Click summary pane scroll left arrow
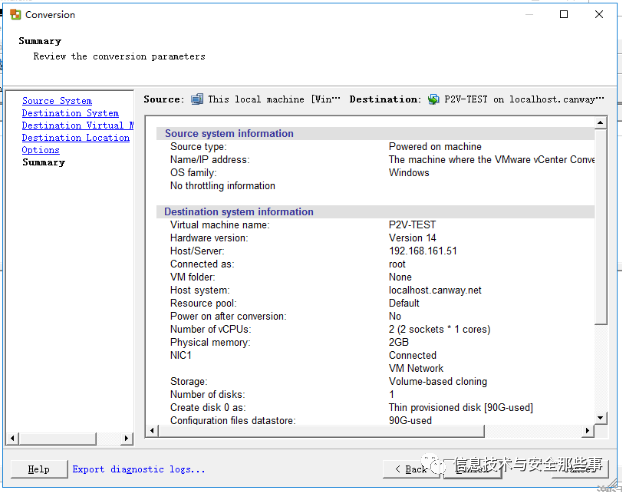622x492 pixels. [x=152, y=430]
